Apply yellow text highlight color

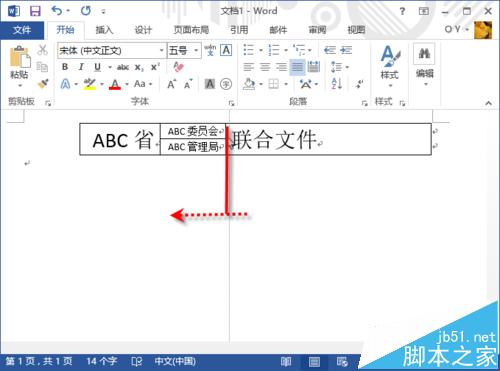[x=90, y=84]
